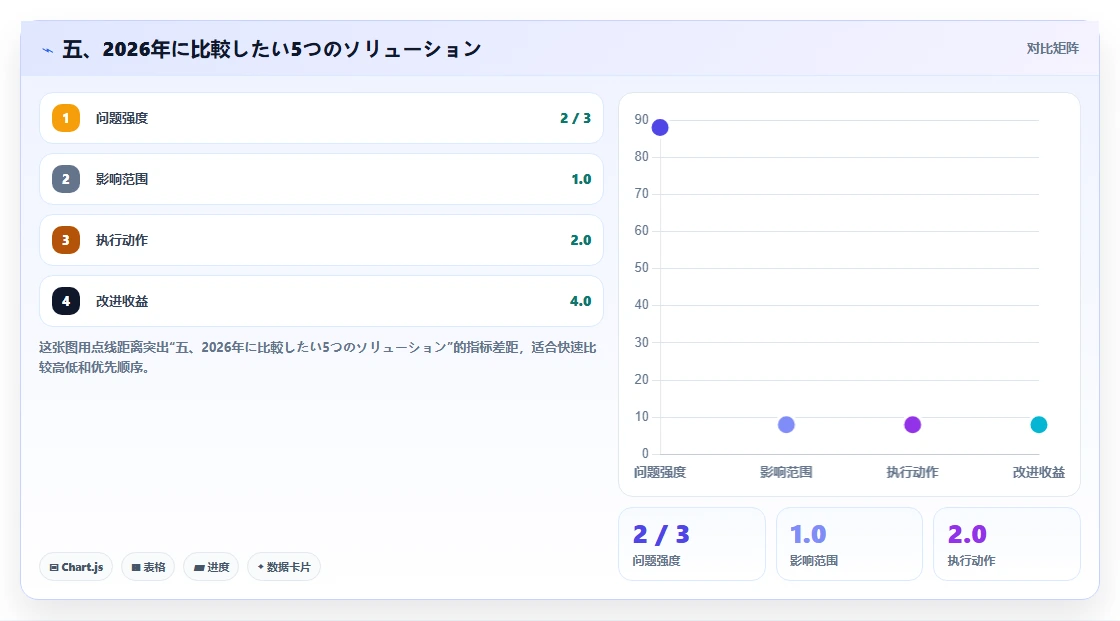Image resolution: width=1120 pixels, height=621 pixels.
Task: Click the 表格 tag
Action: (148, 567)
